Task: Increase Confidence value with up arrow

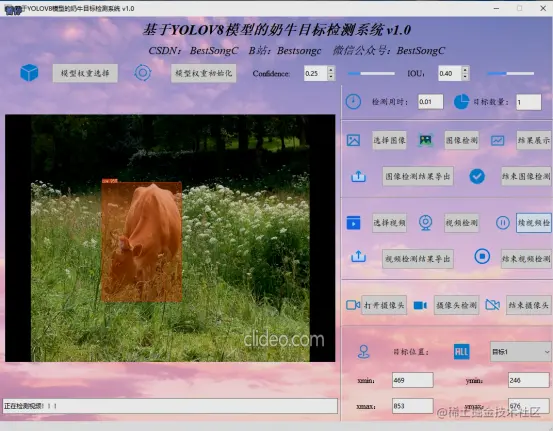Action: pos(331,70)
